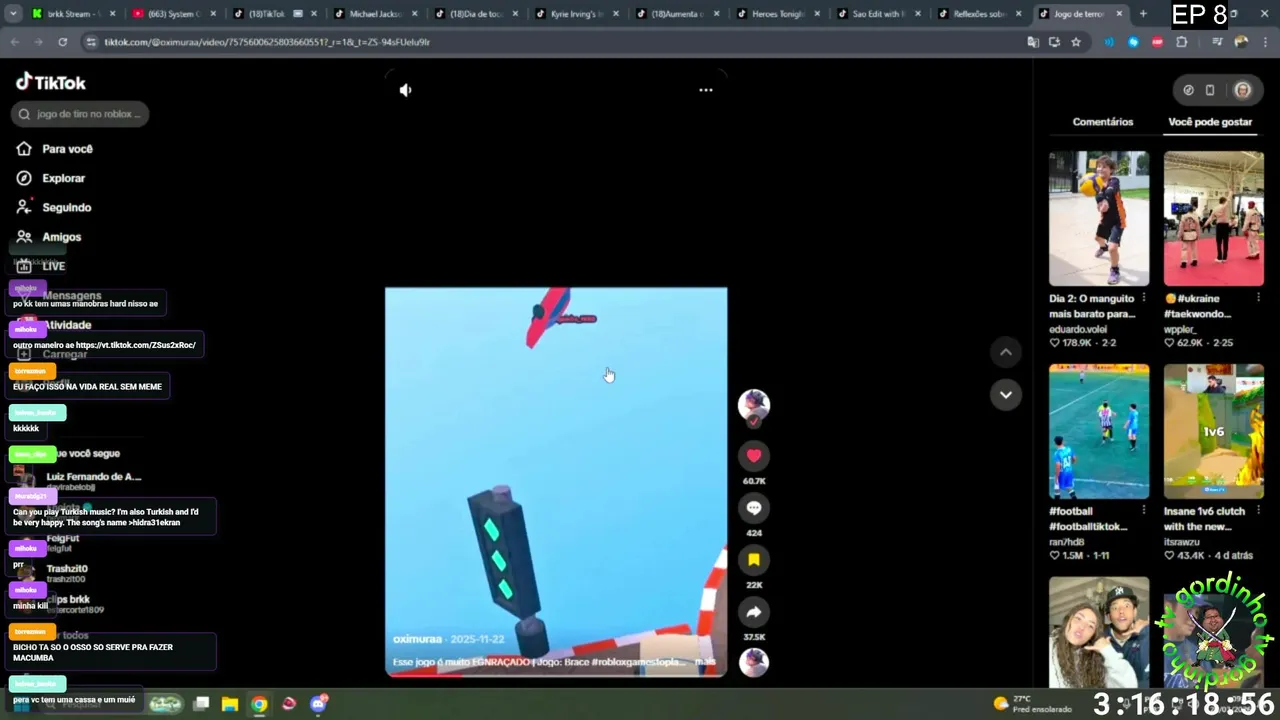This screenshot has width=1280, height=720.
Task: Open a new browser tab
Action: (x=1143, y=14)
